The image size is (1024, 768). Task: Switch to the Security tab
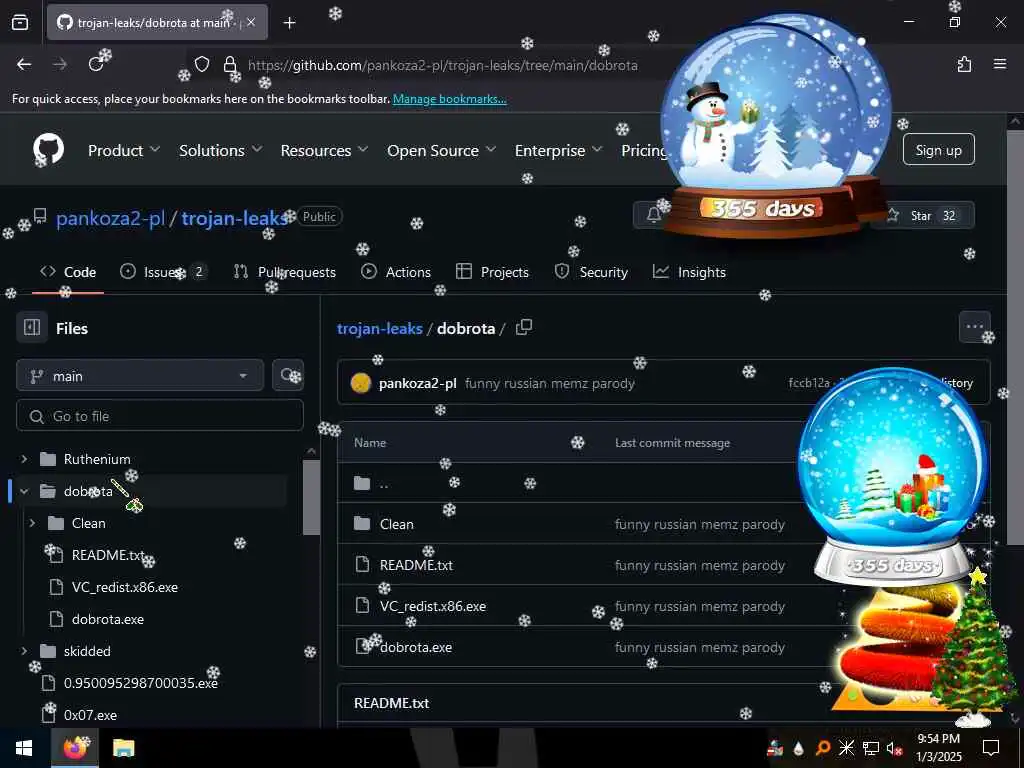591,272
